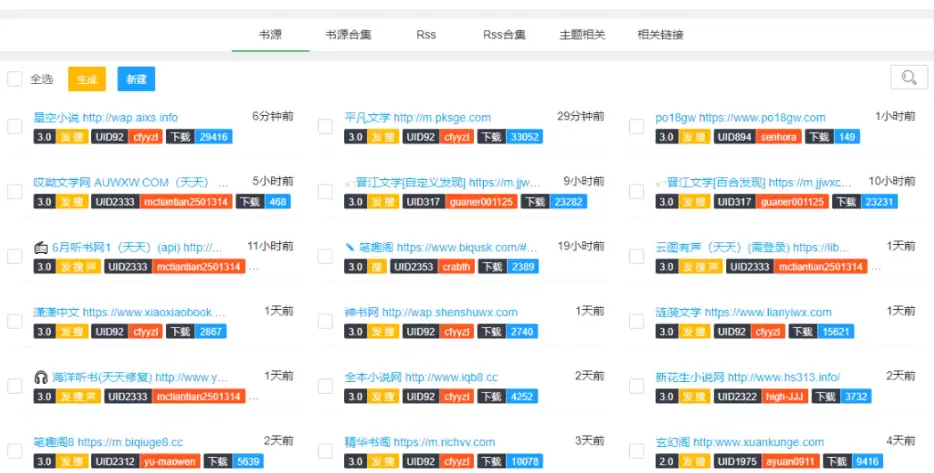The height and width of the screenshot is (473, 934).
Task: Open the Rss合集 tab
Action: 504,35
